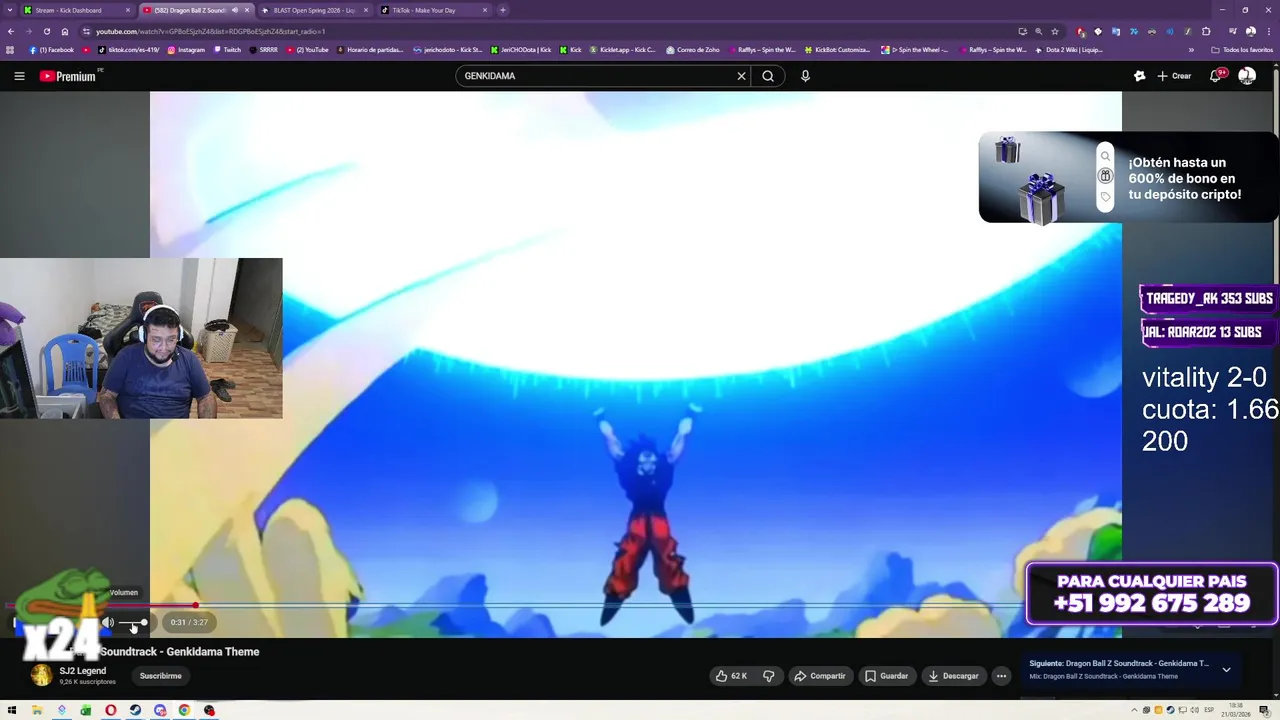Open a new browser tab
1280x720 pixels.
503,10
